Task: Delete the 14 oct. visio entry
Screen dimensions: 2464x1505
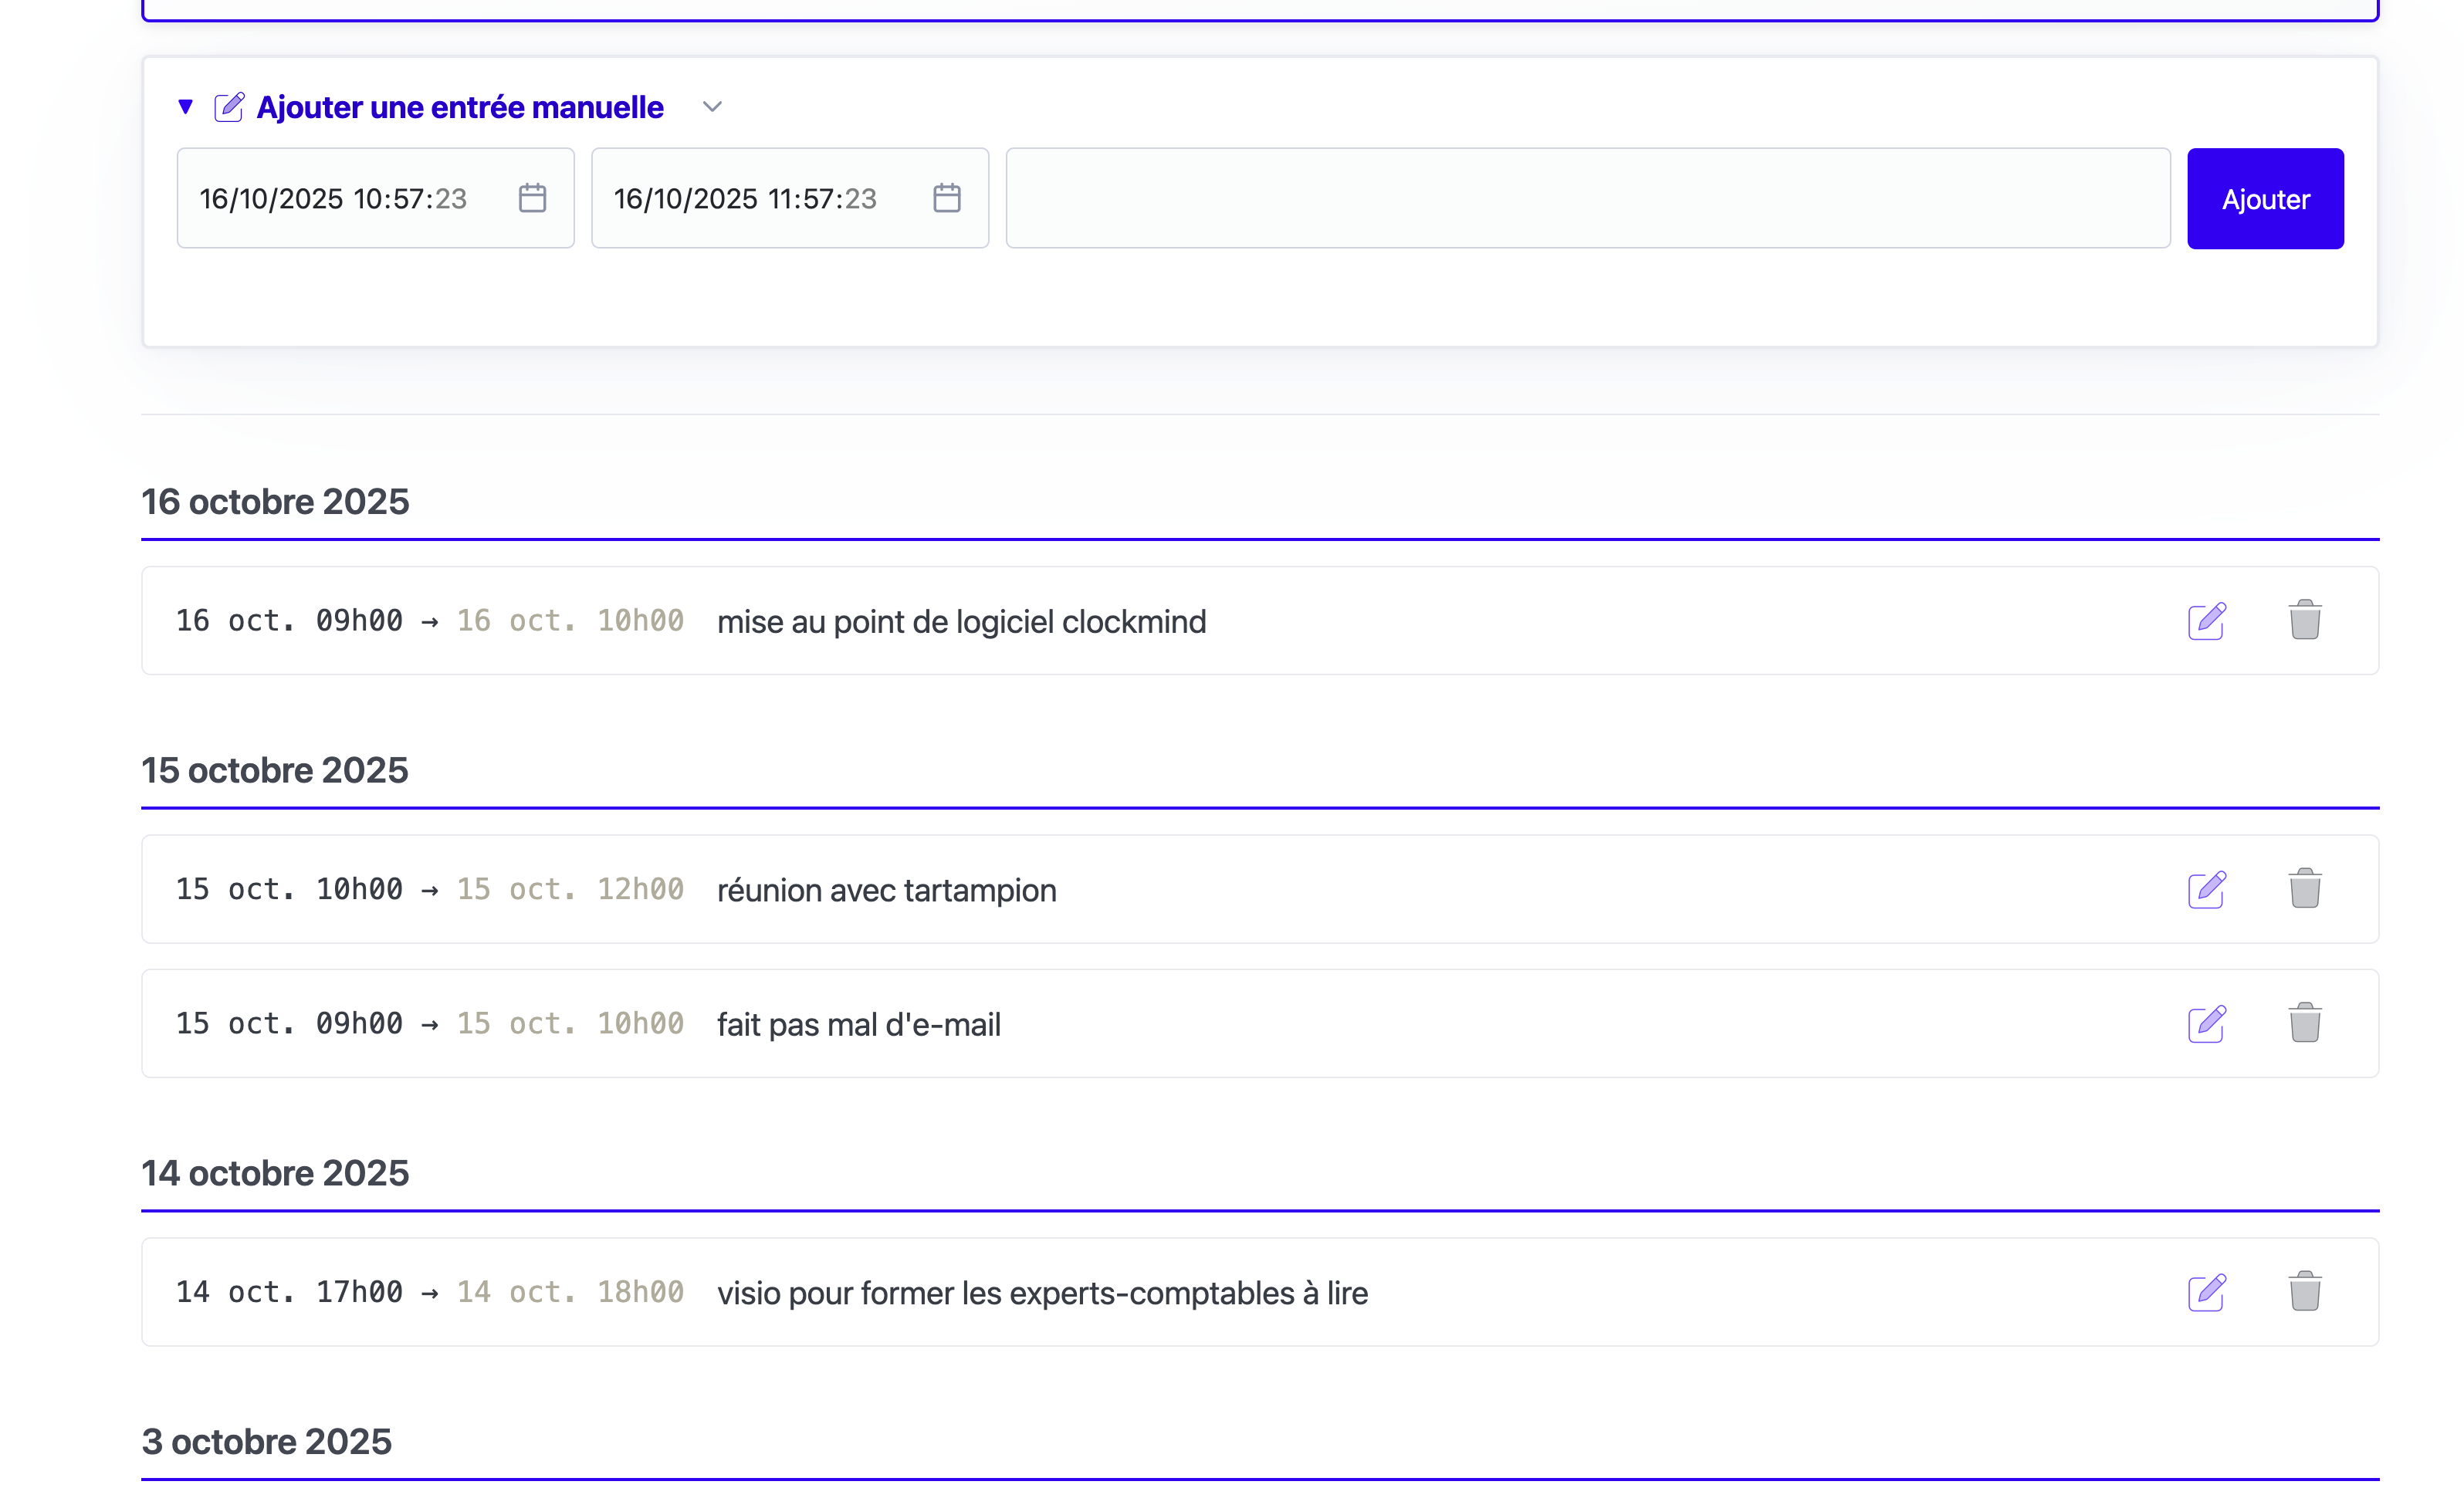Action: pyautogui.click(x=2304, y=1292)
